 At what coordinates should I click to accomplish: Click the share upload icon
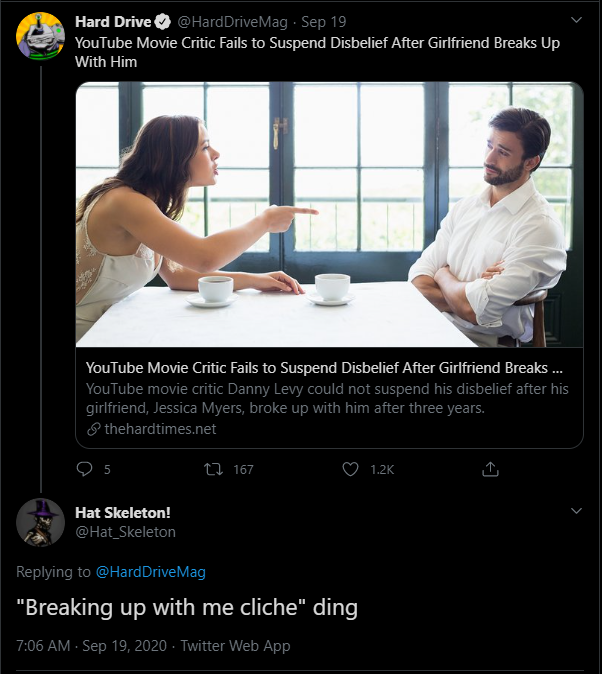click(490, 469)
